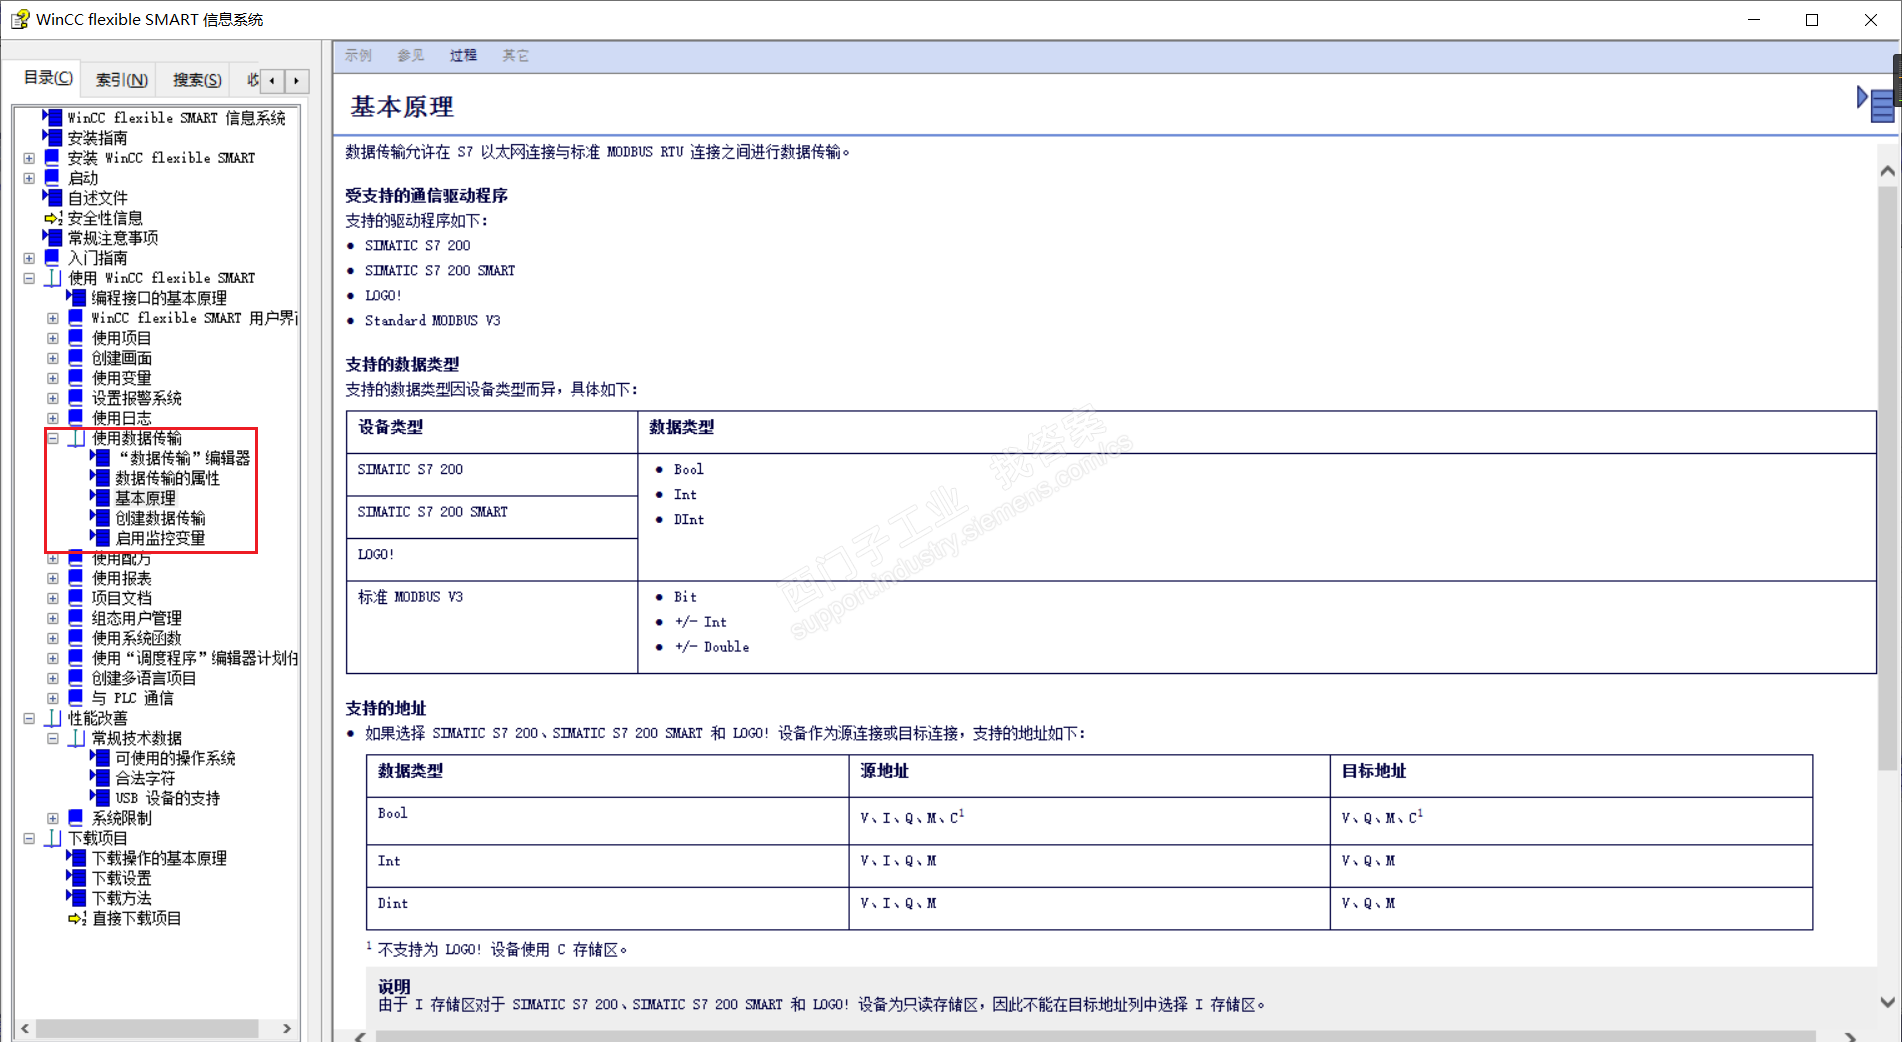The height and width of the screenshot is (1042, 1902).
Task: Click the 安全性信息 arrow icon
Action: pyautogui.click(x=53, y=217)
